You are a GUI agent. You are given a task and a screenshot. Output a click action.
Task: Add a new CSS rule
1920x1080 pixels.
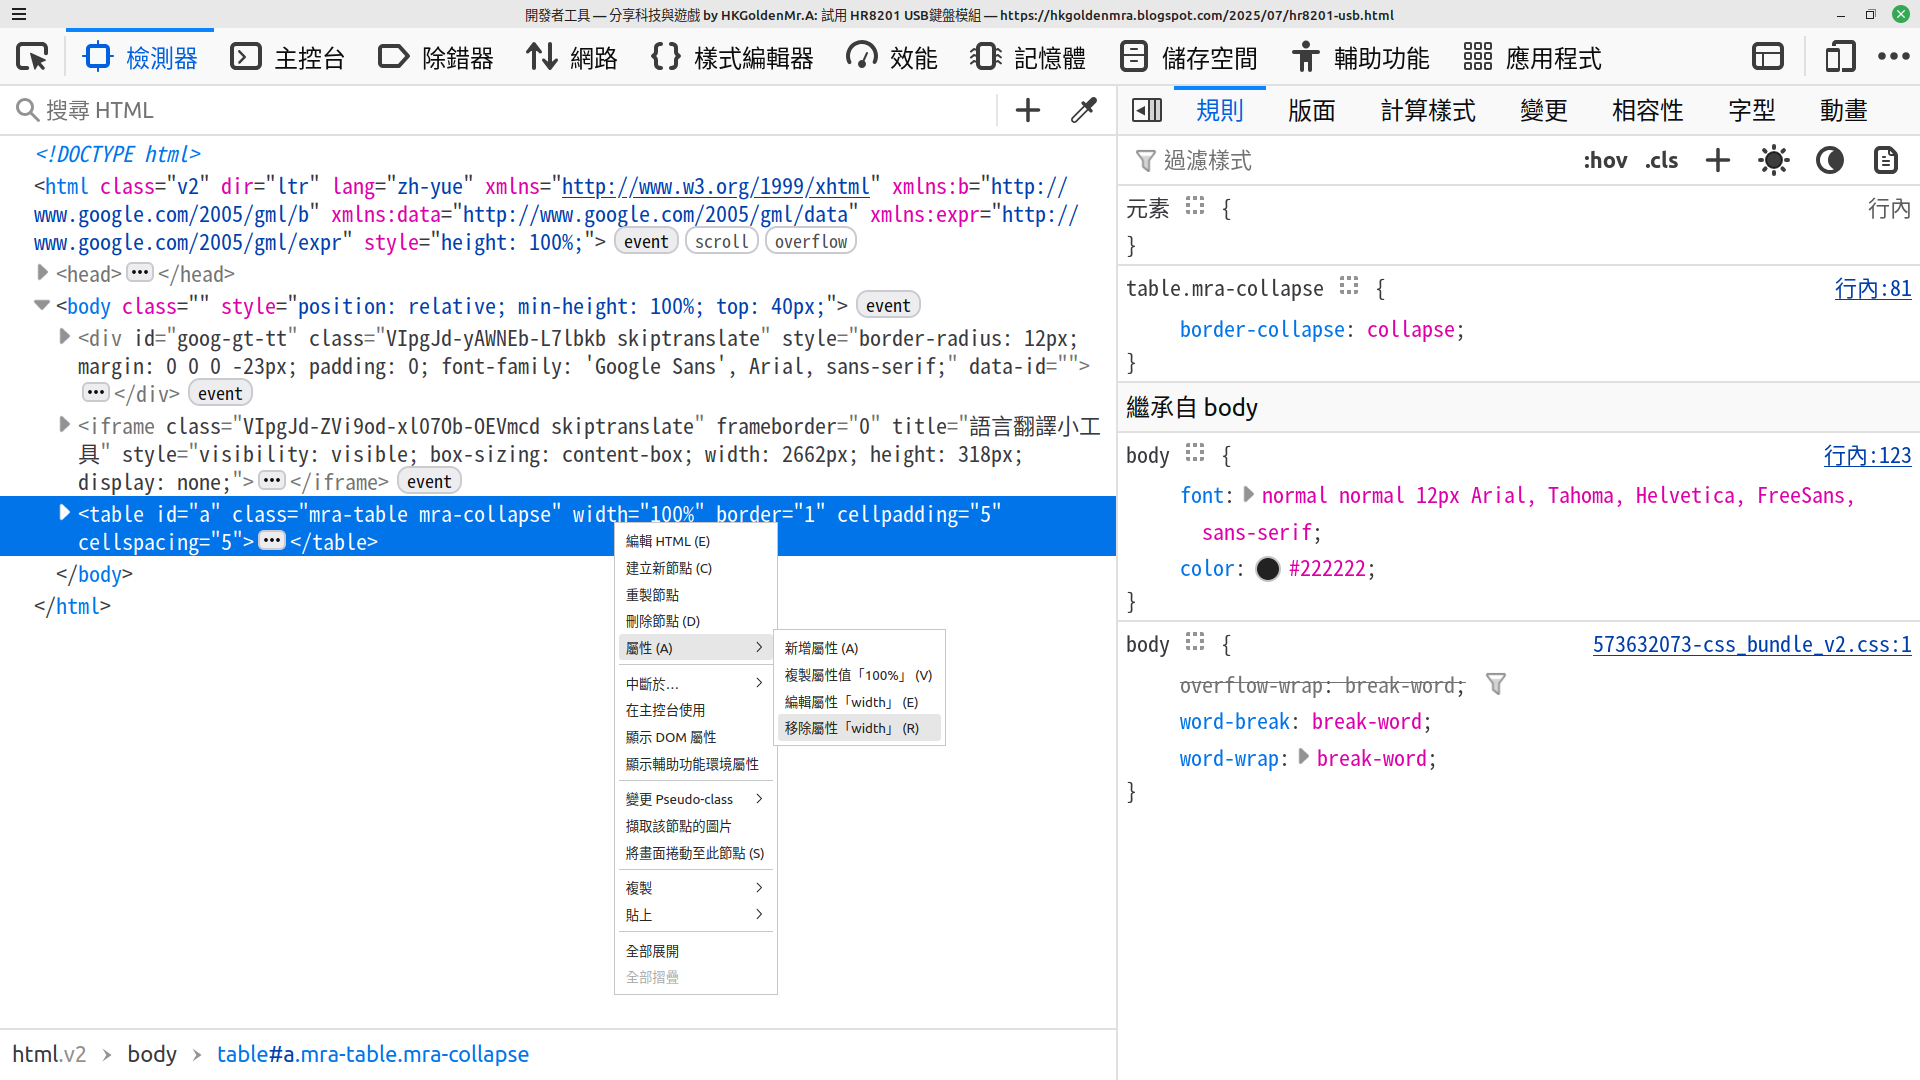1718,160
